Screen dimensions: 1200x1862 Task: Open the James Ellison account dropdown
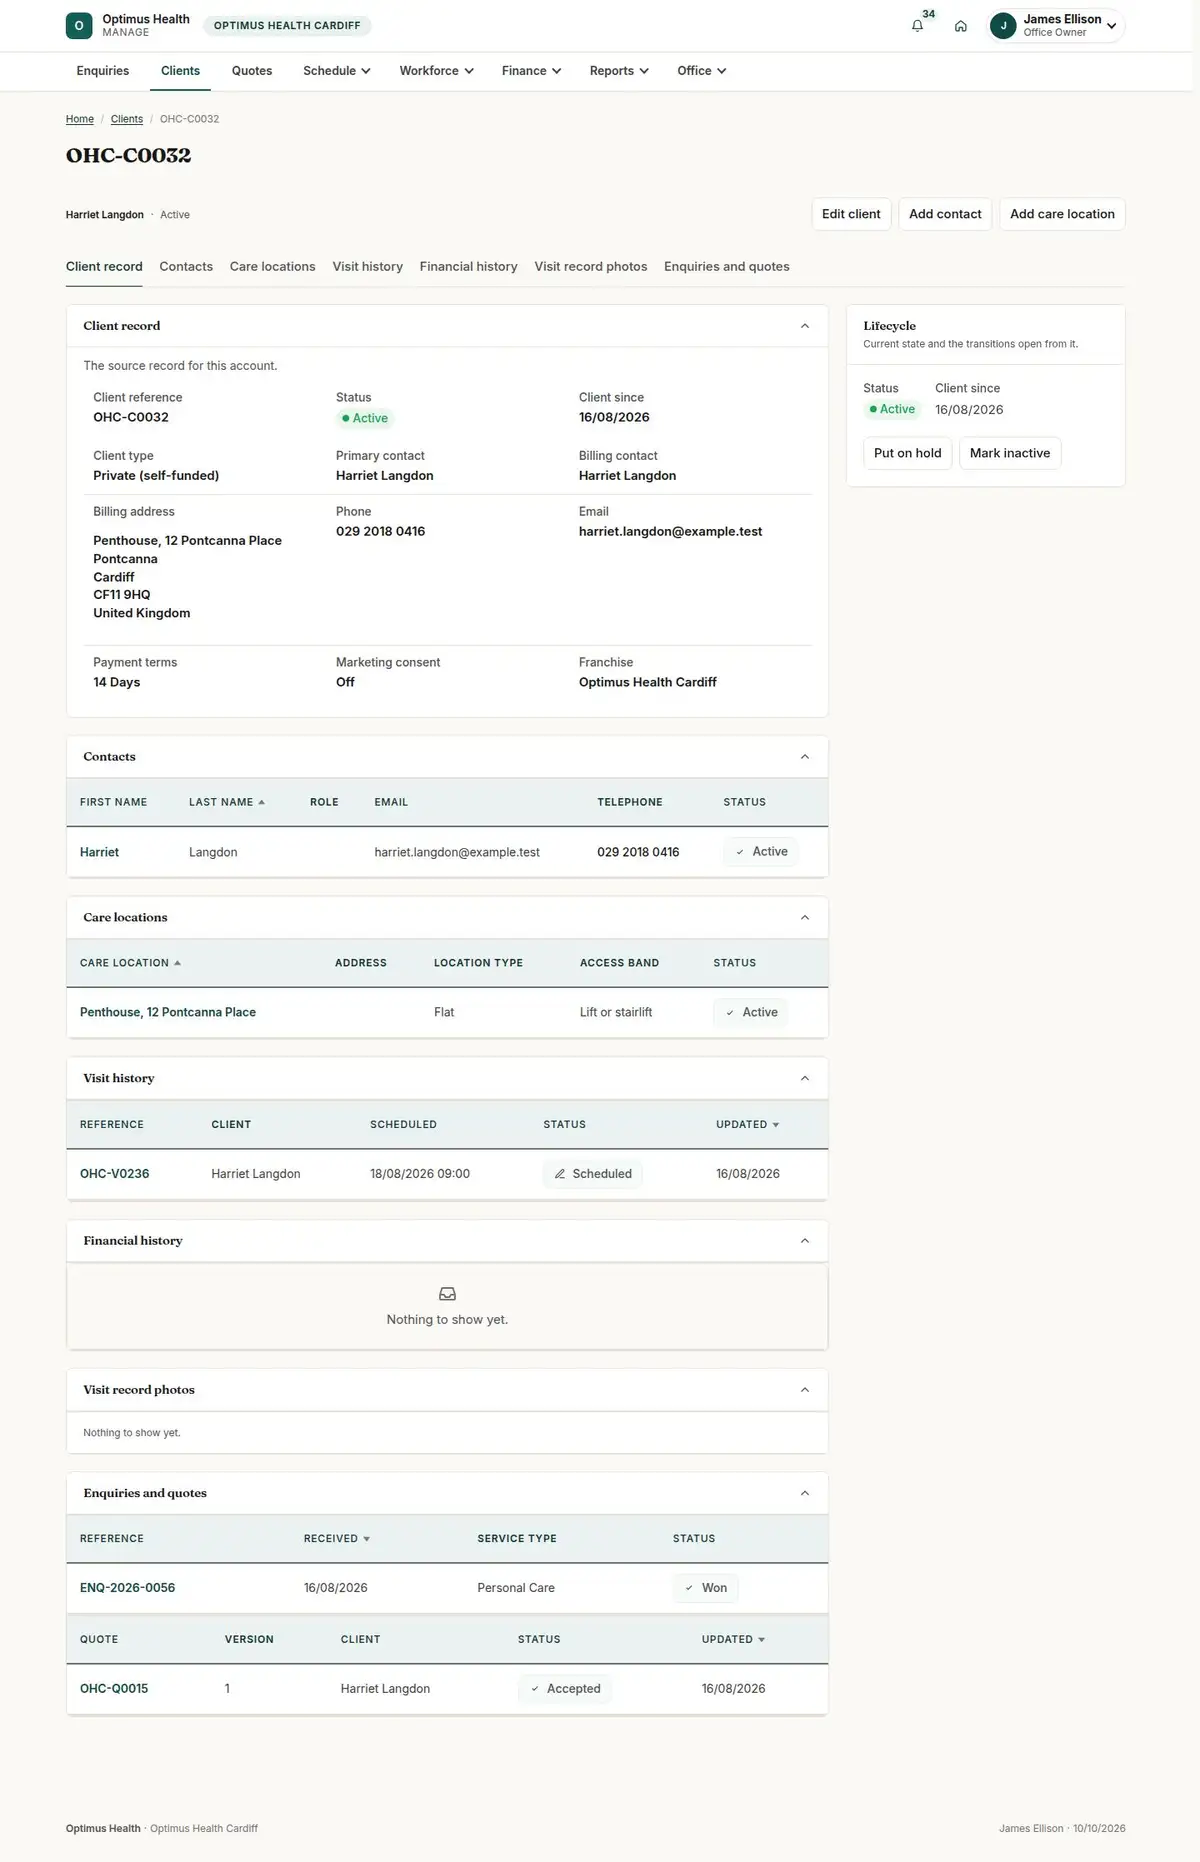[1056, 25]
